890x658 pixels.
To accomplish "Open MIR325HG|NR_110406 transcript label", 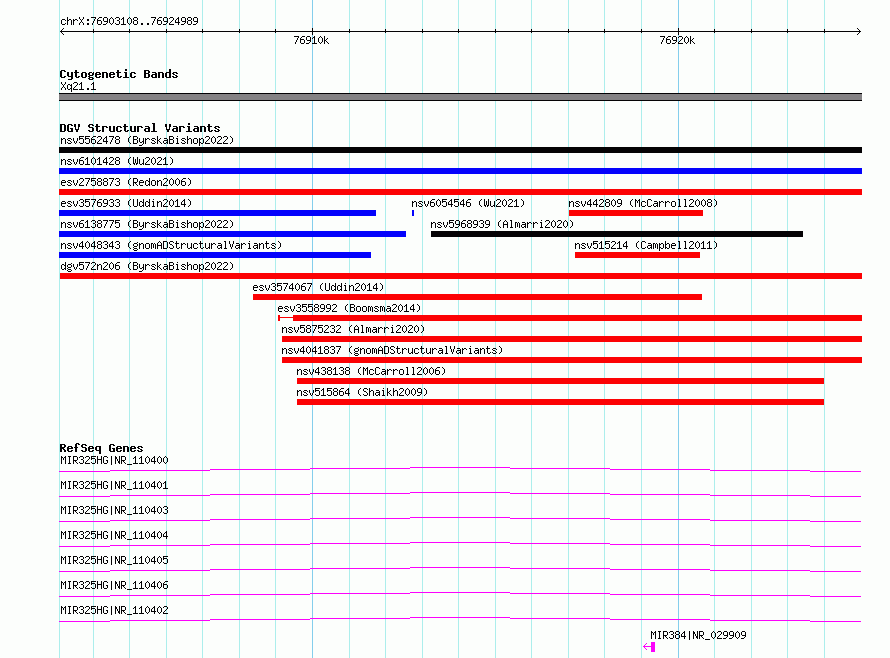I will [x=114, y=585].
